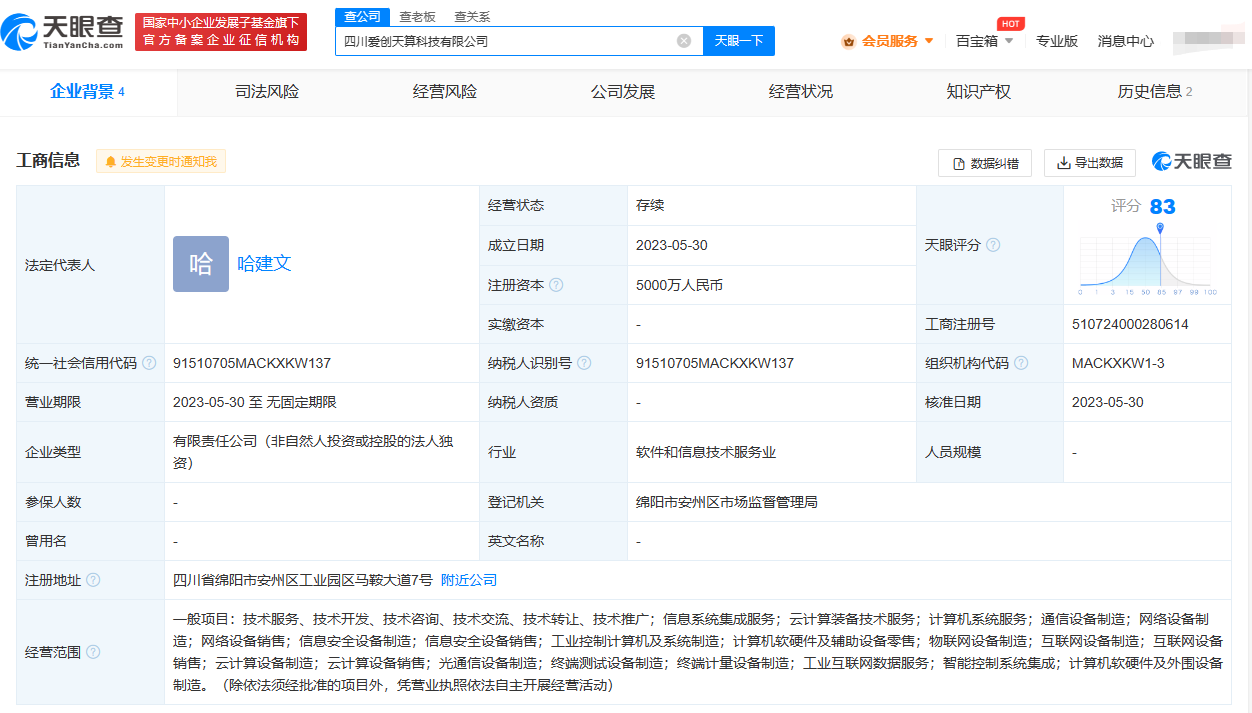Open the 会员服务 dropdown menu

point(889,41)
